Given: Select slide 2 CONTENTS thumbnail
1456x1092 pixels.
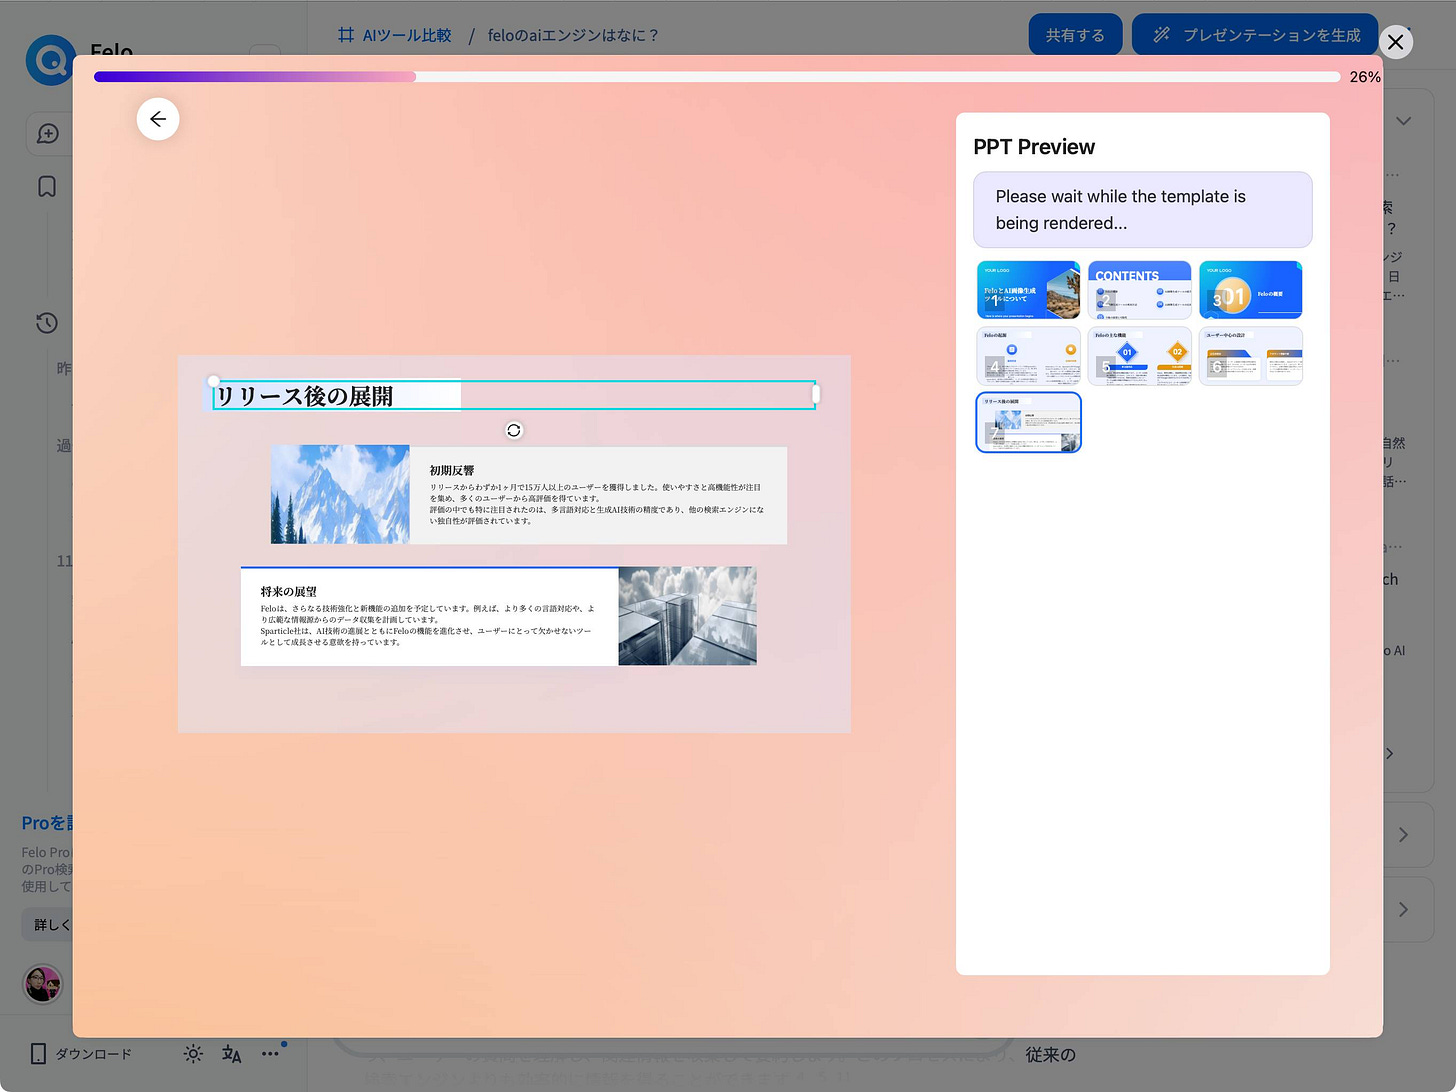Looking at the screenshot, I should [1139, 290].
